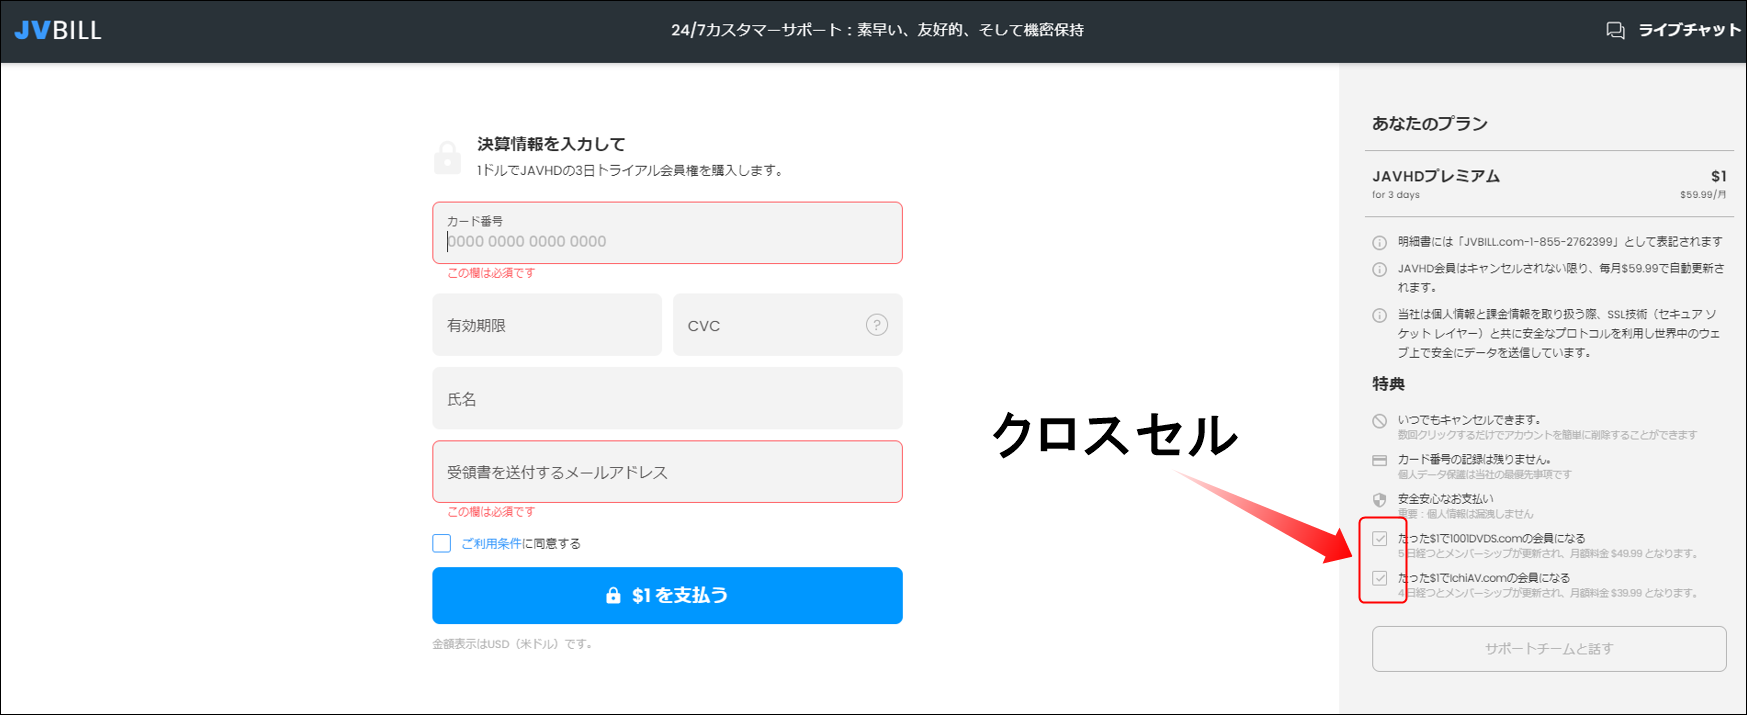Click the receipt email address field

[667, 472]
